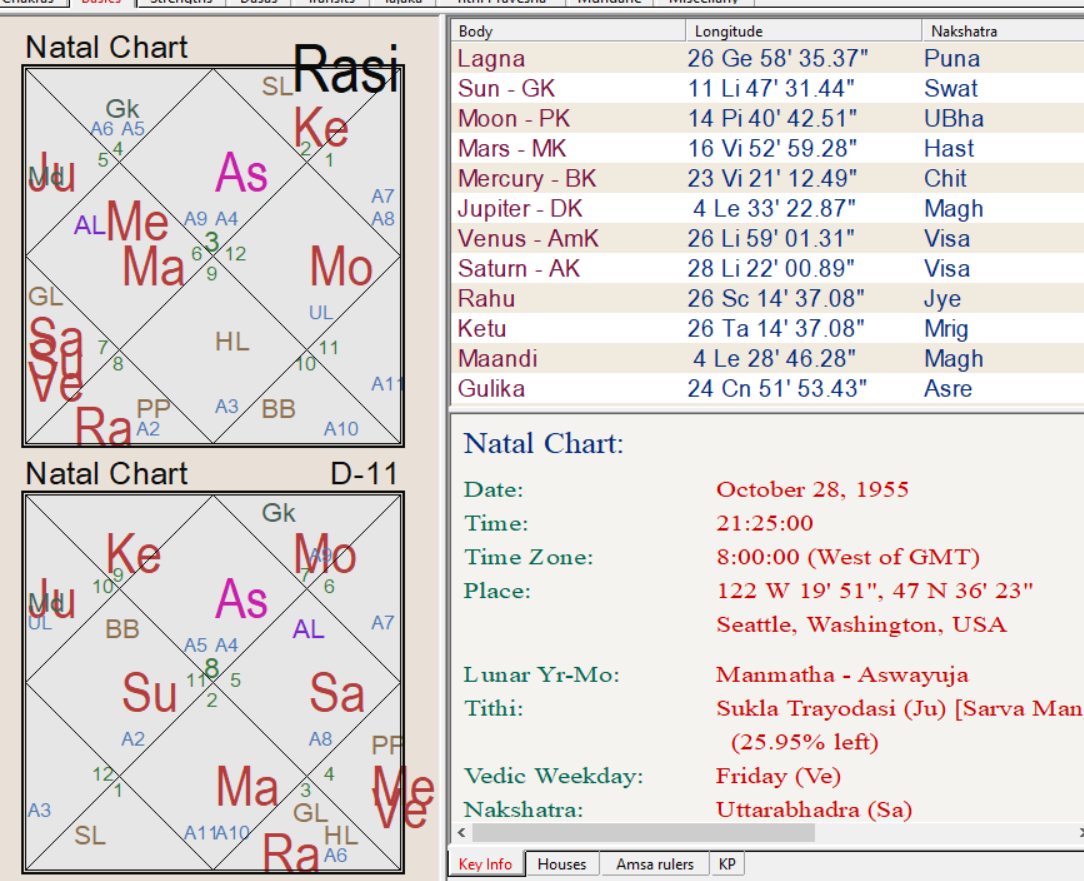The height and width of the screenshot is (881, 1084).
Task: Click Sun longitude 11 Li 47' 31.44"
Action: 771,89
